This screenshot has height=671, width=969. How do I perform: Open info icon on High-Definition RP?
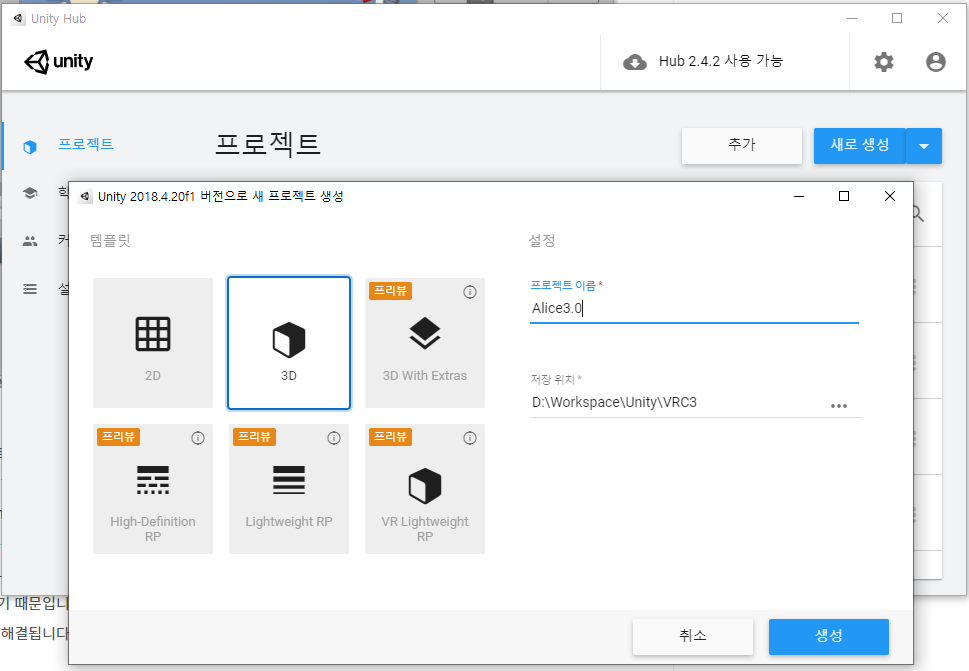pyautogui.click(x=198, y=438)
